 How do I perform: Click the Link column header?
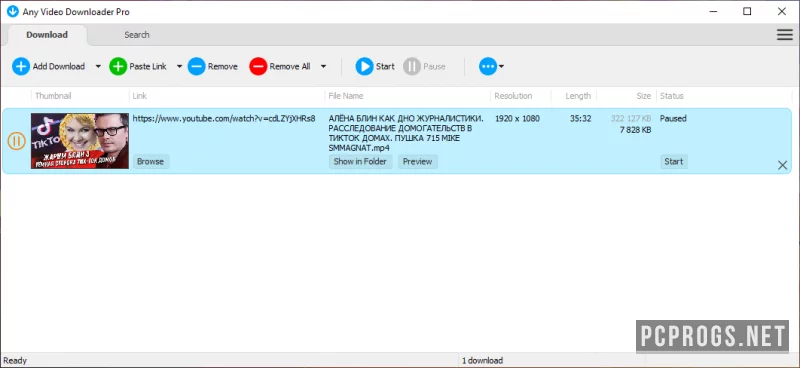[x=139, y=96]
